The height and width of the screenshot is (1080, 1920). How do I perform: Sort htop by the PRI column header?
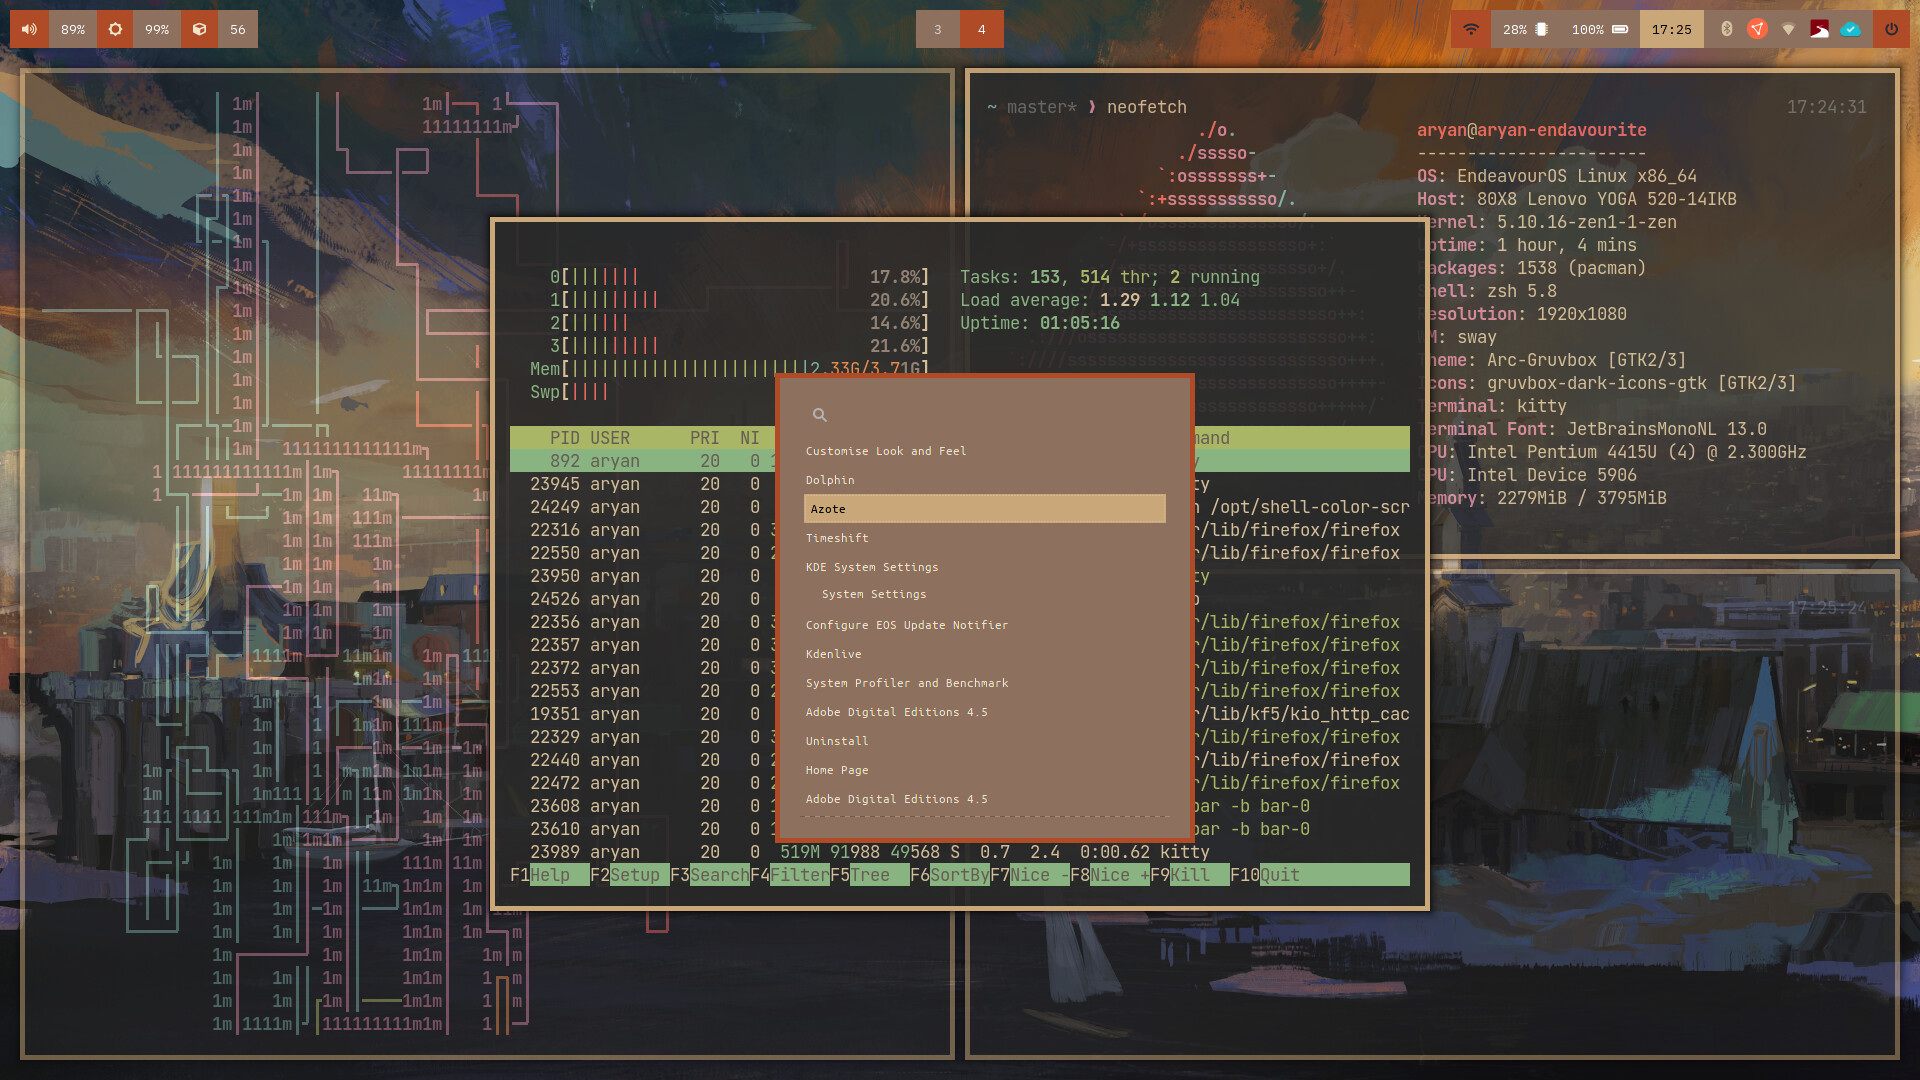coord(705,438)
